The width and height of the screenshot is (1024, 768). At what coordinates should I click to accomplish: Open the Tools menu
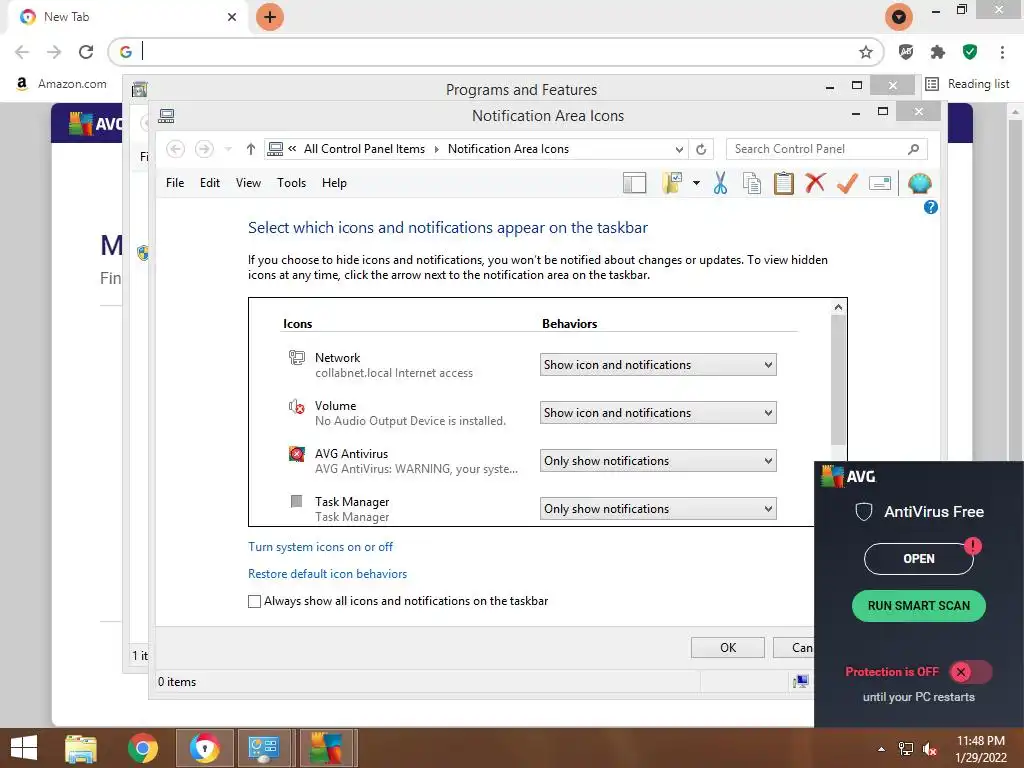(291, 184)
